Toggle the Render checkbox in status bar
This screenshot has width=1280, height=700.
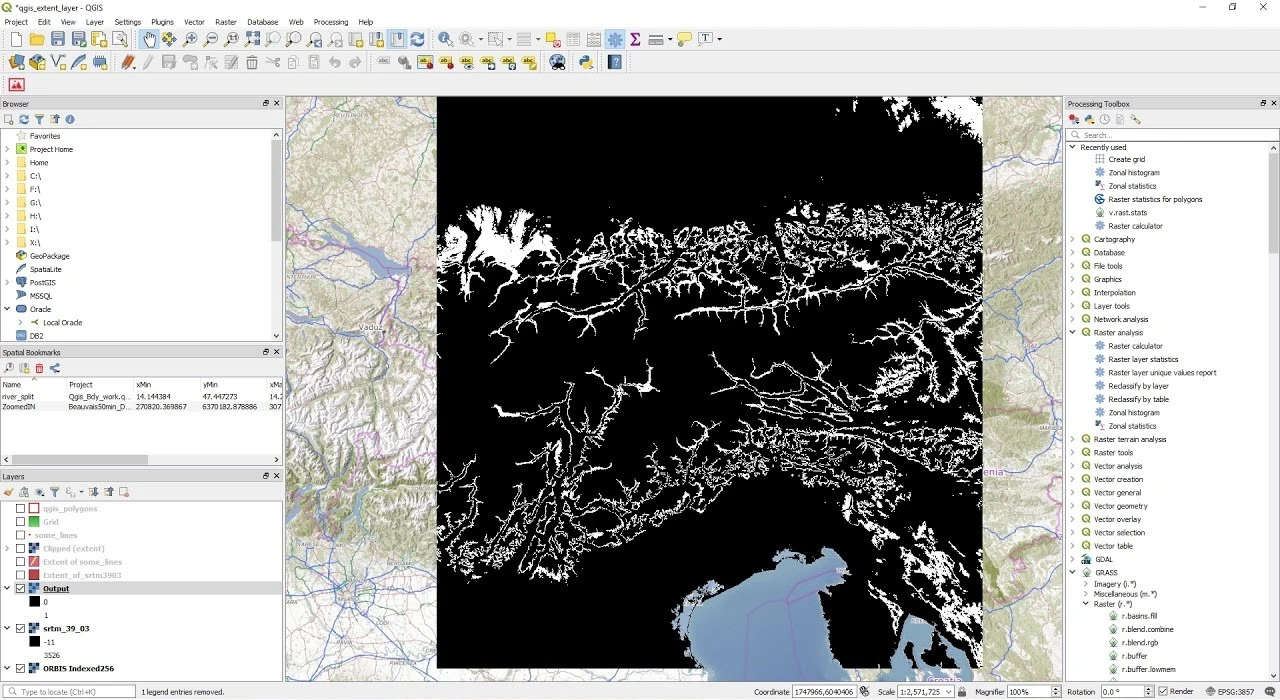pos(1163,692)
